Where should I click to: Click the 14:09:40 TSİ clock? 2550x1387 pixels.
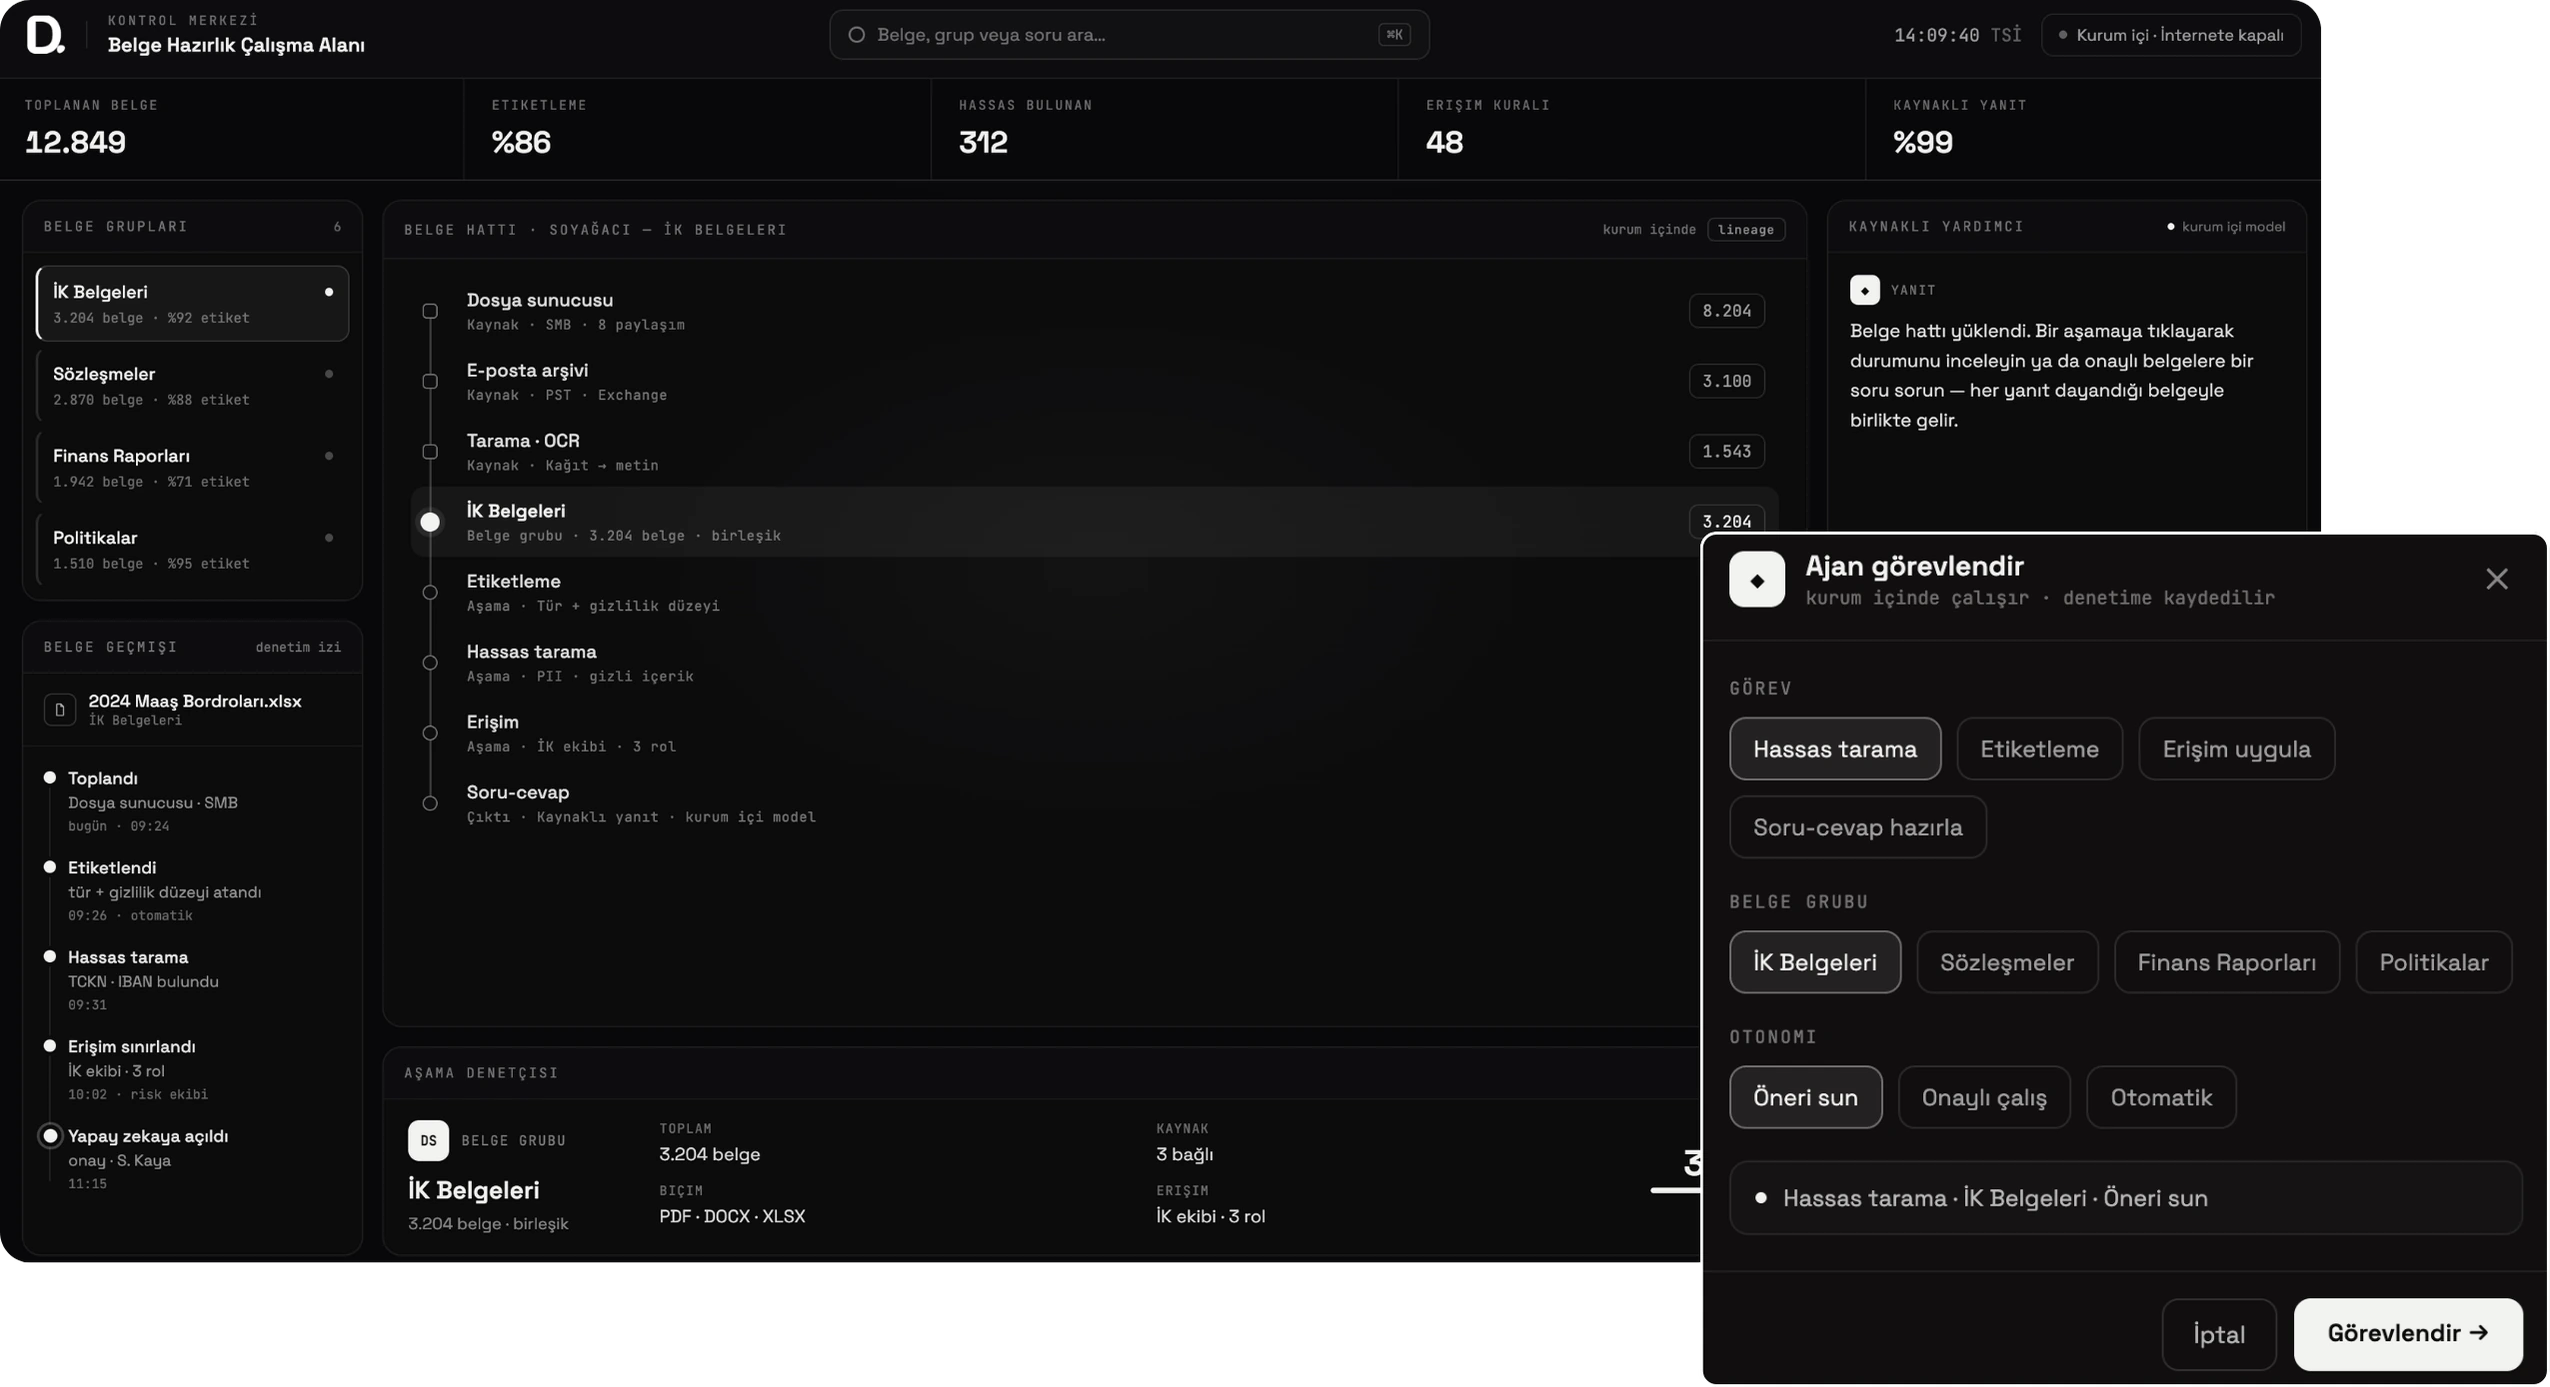[x=1956, y=35]
